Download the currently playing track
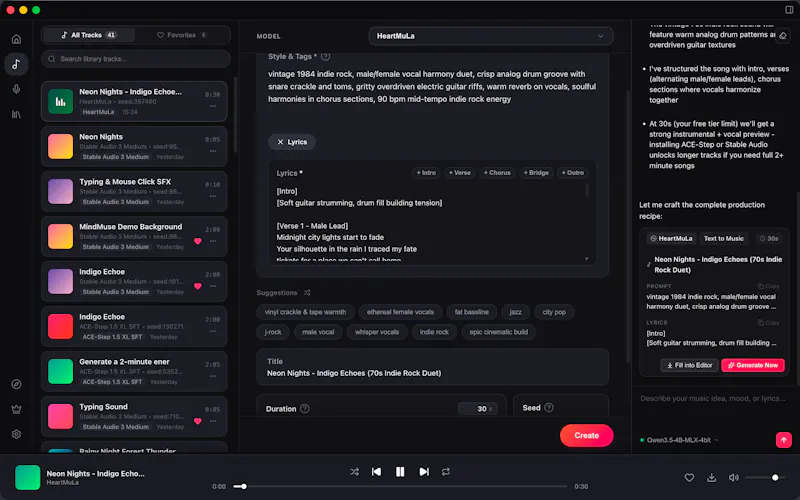The width and height of the screenshot is (800, 500). (711, 478)
